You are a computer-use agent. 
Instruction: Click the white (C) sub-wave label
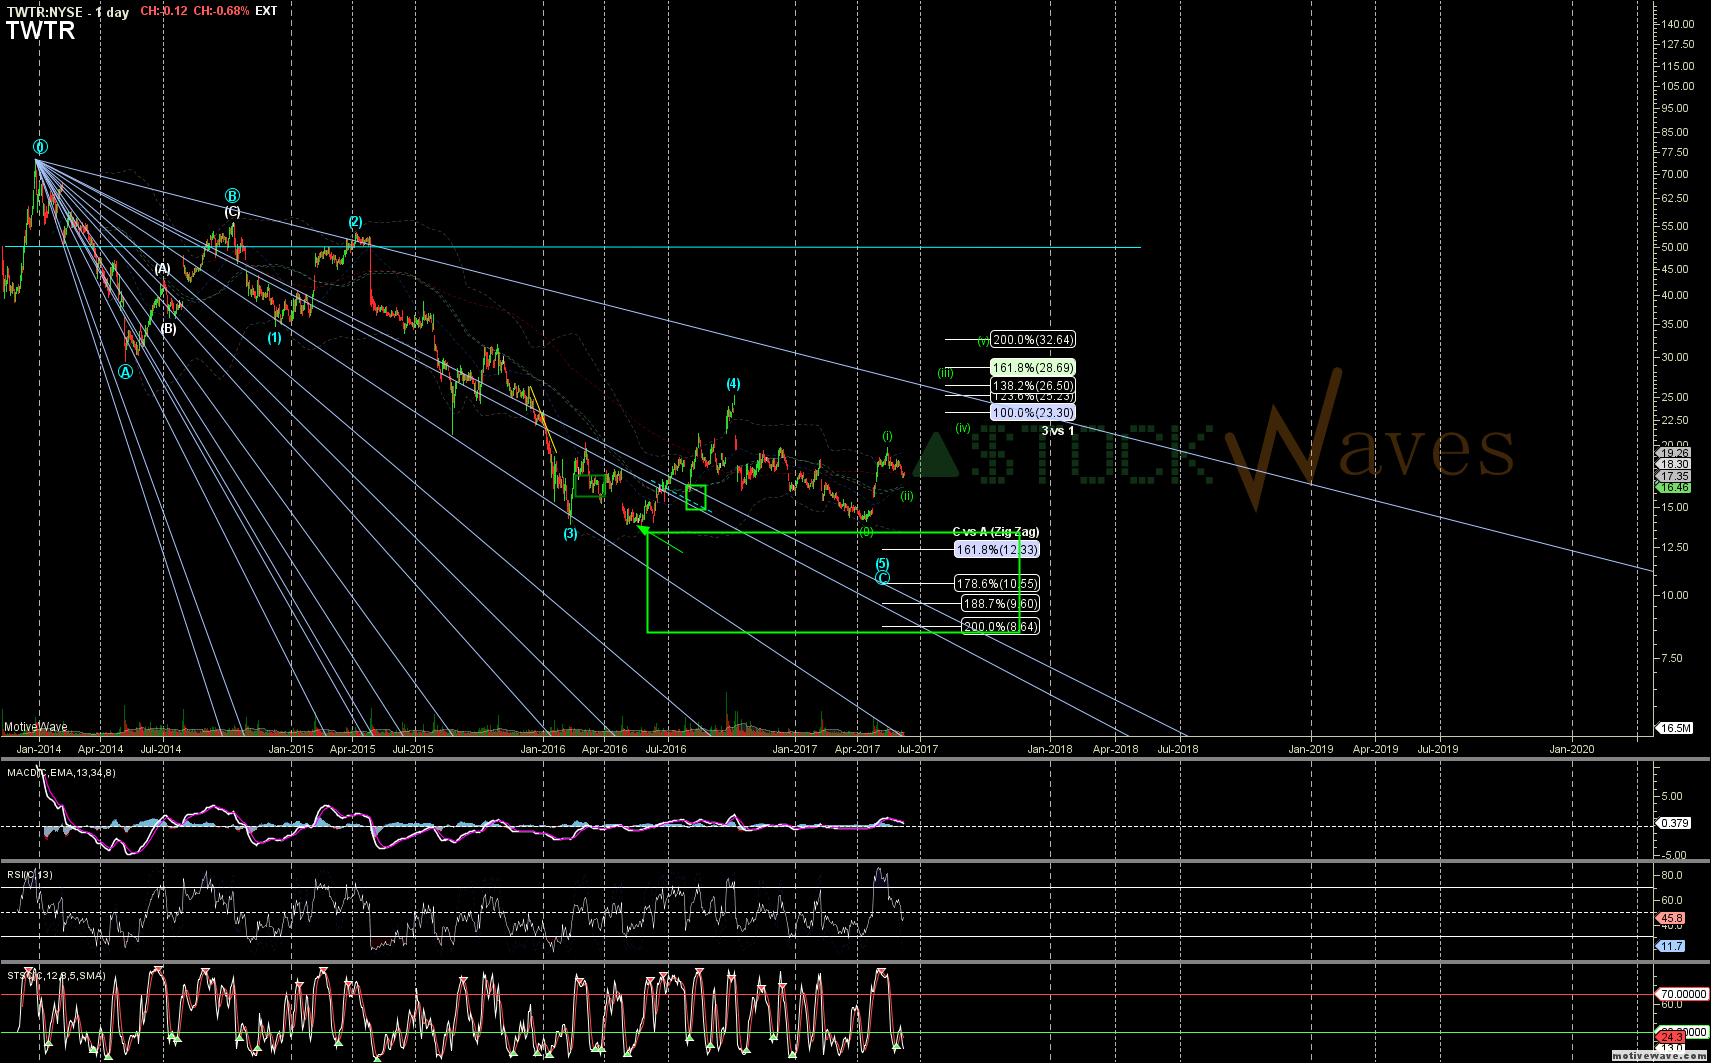(232, 212)
